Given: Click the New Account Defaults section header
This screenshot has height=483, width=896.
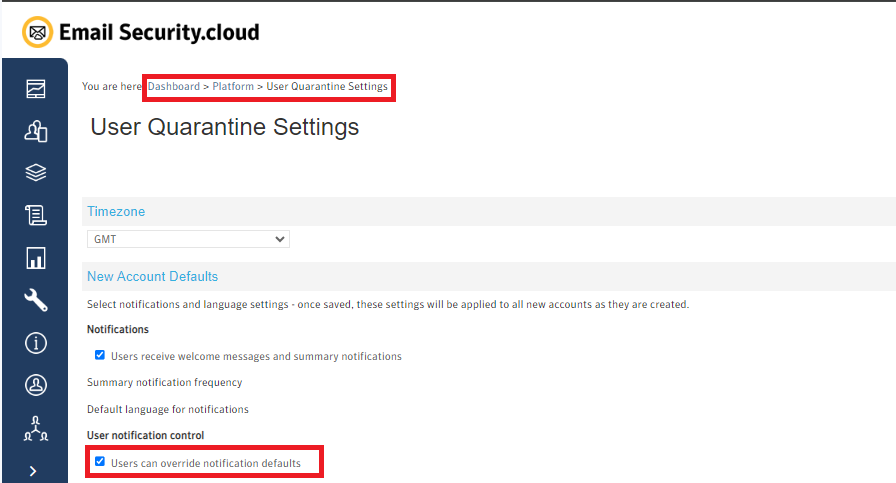Looking at the screenshot, I should click(152, 276).
